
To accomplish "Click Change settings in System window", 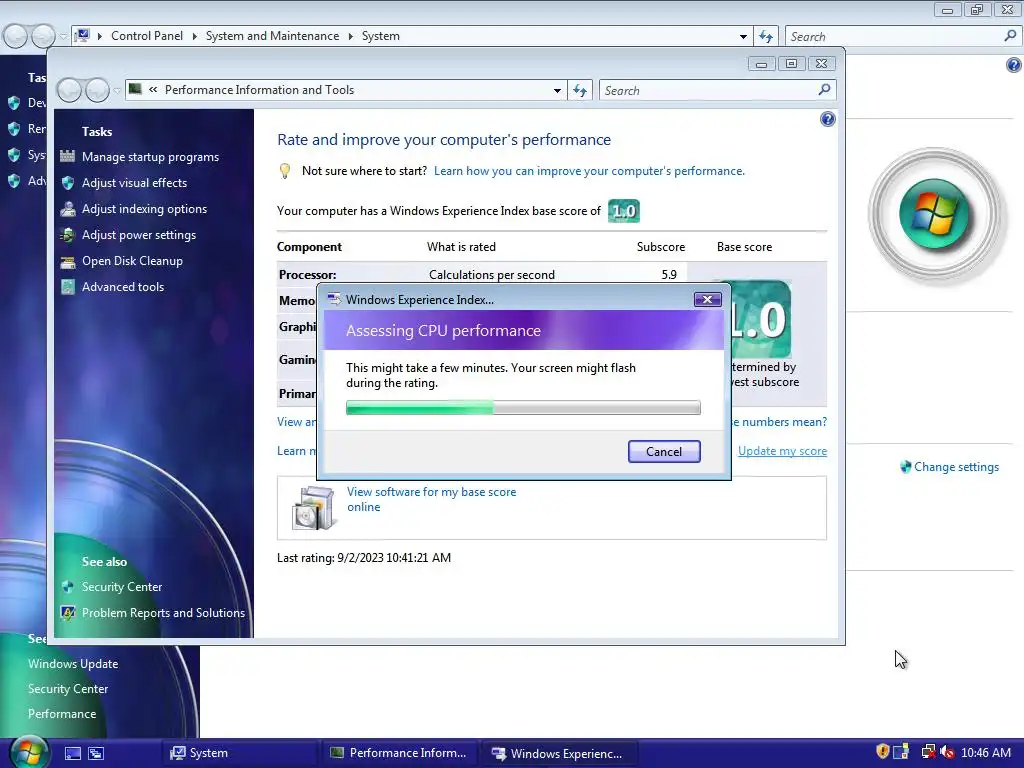I will 956,467.
